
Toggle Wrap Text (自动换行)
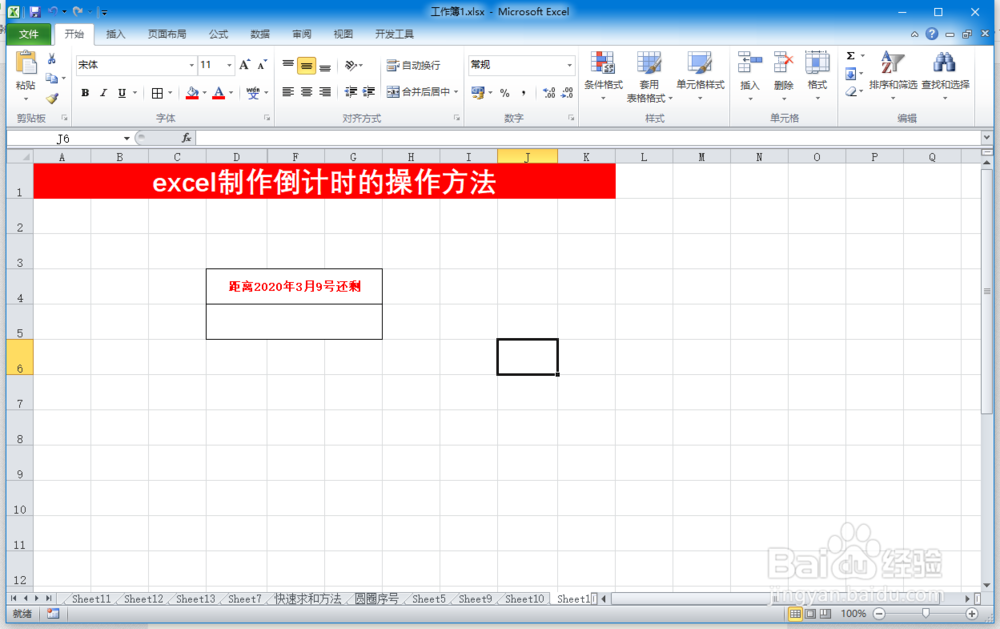(413, 65)
